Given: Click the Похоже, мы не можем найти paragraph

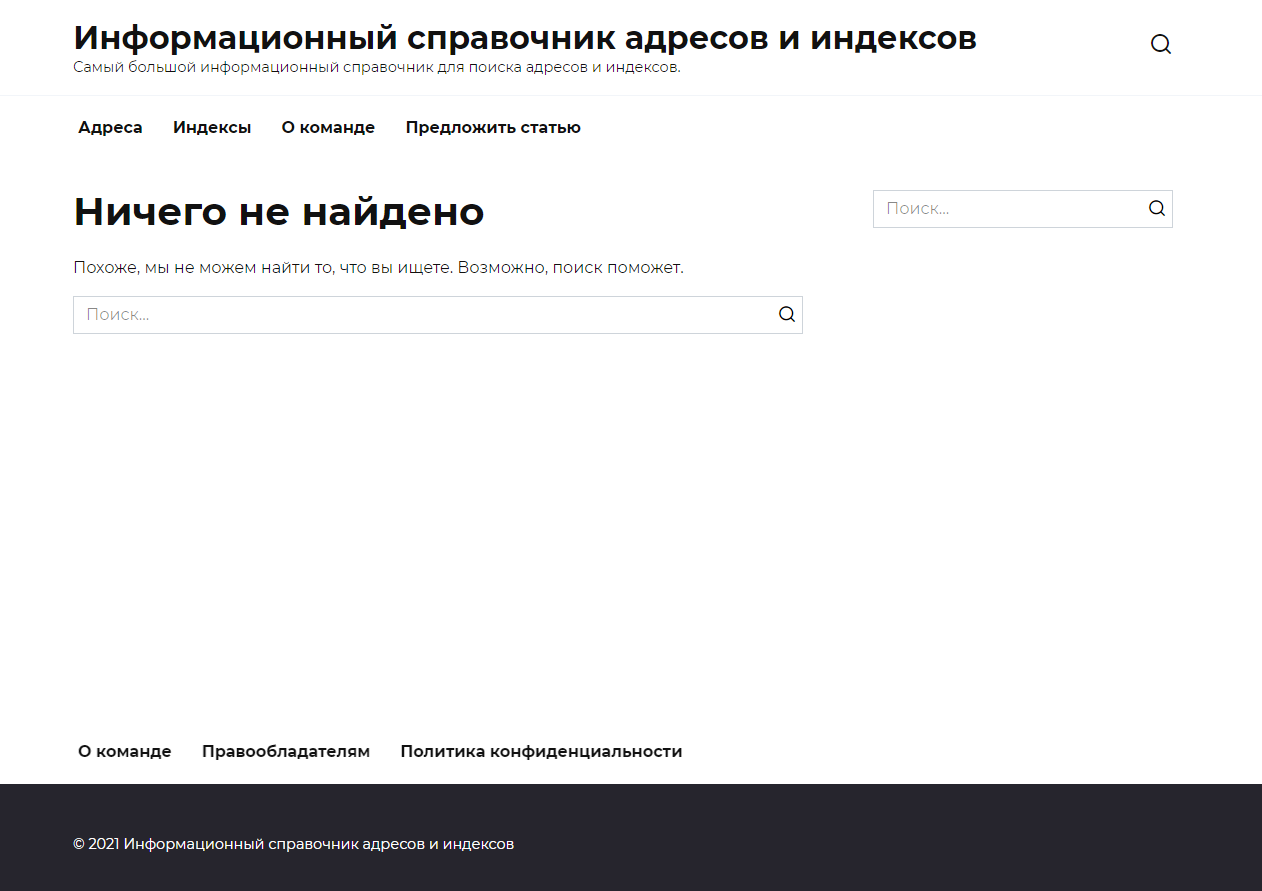Looking at the screenshot, I should 378,268.
